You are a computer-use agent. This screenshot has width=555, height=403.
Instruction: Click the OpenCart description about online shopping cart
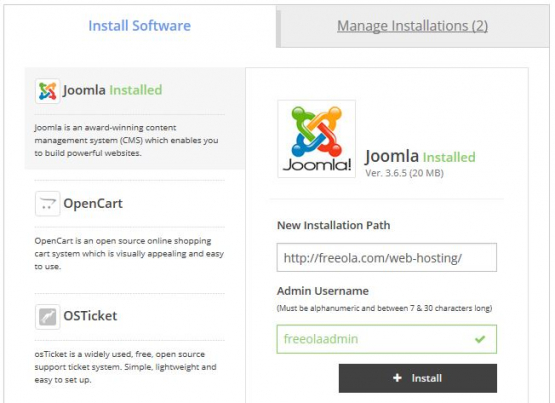coord(129,254)
